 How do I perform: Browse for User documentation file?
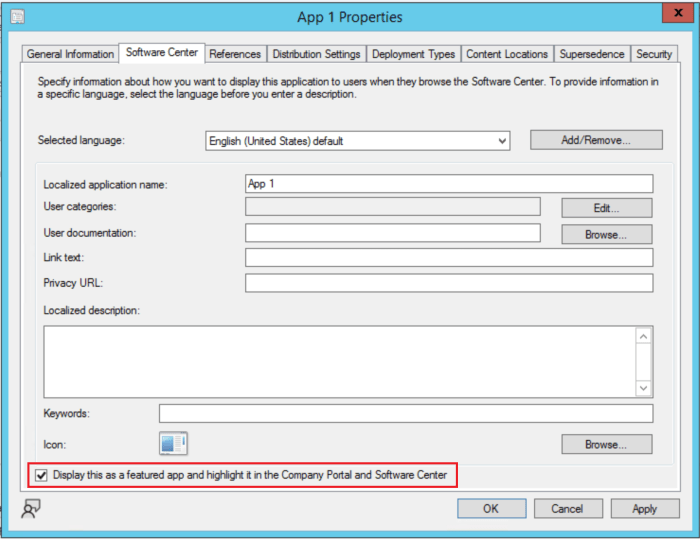tap(606, 235)
